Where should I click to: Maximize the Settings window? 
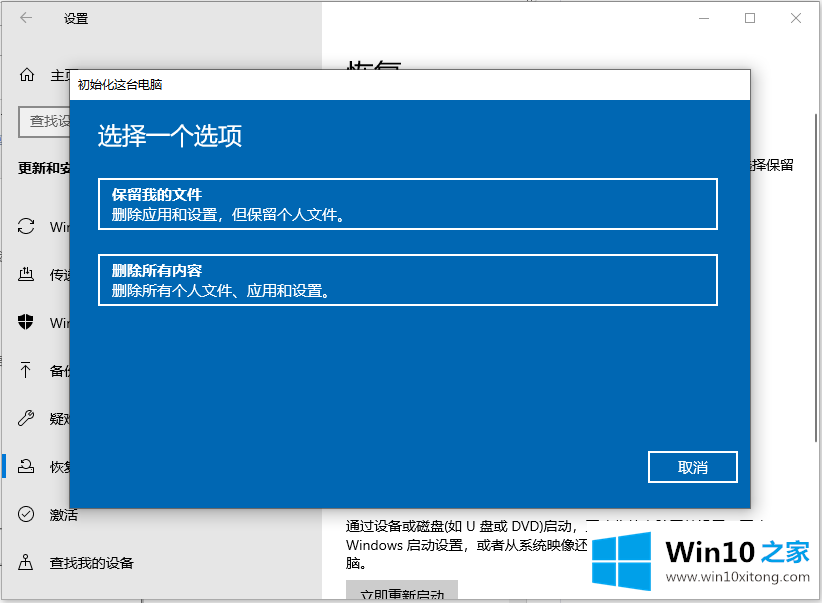750,18
